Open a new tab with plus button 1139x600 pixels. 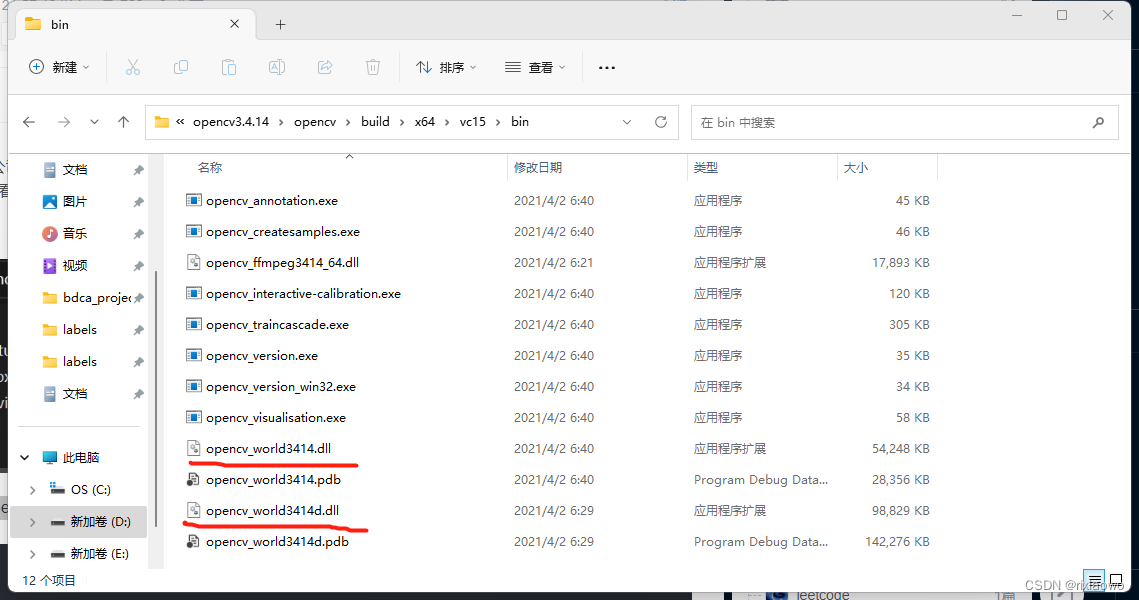click(x=280, y=25)
